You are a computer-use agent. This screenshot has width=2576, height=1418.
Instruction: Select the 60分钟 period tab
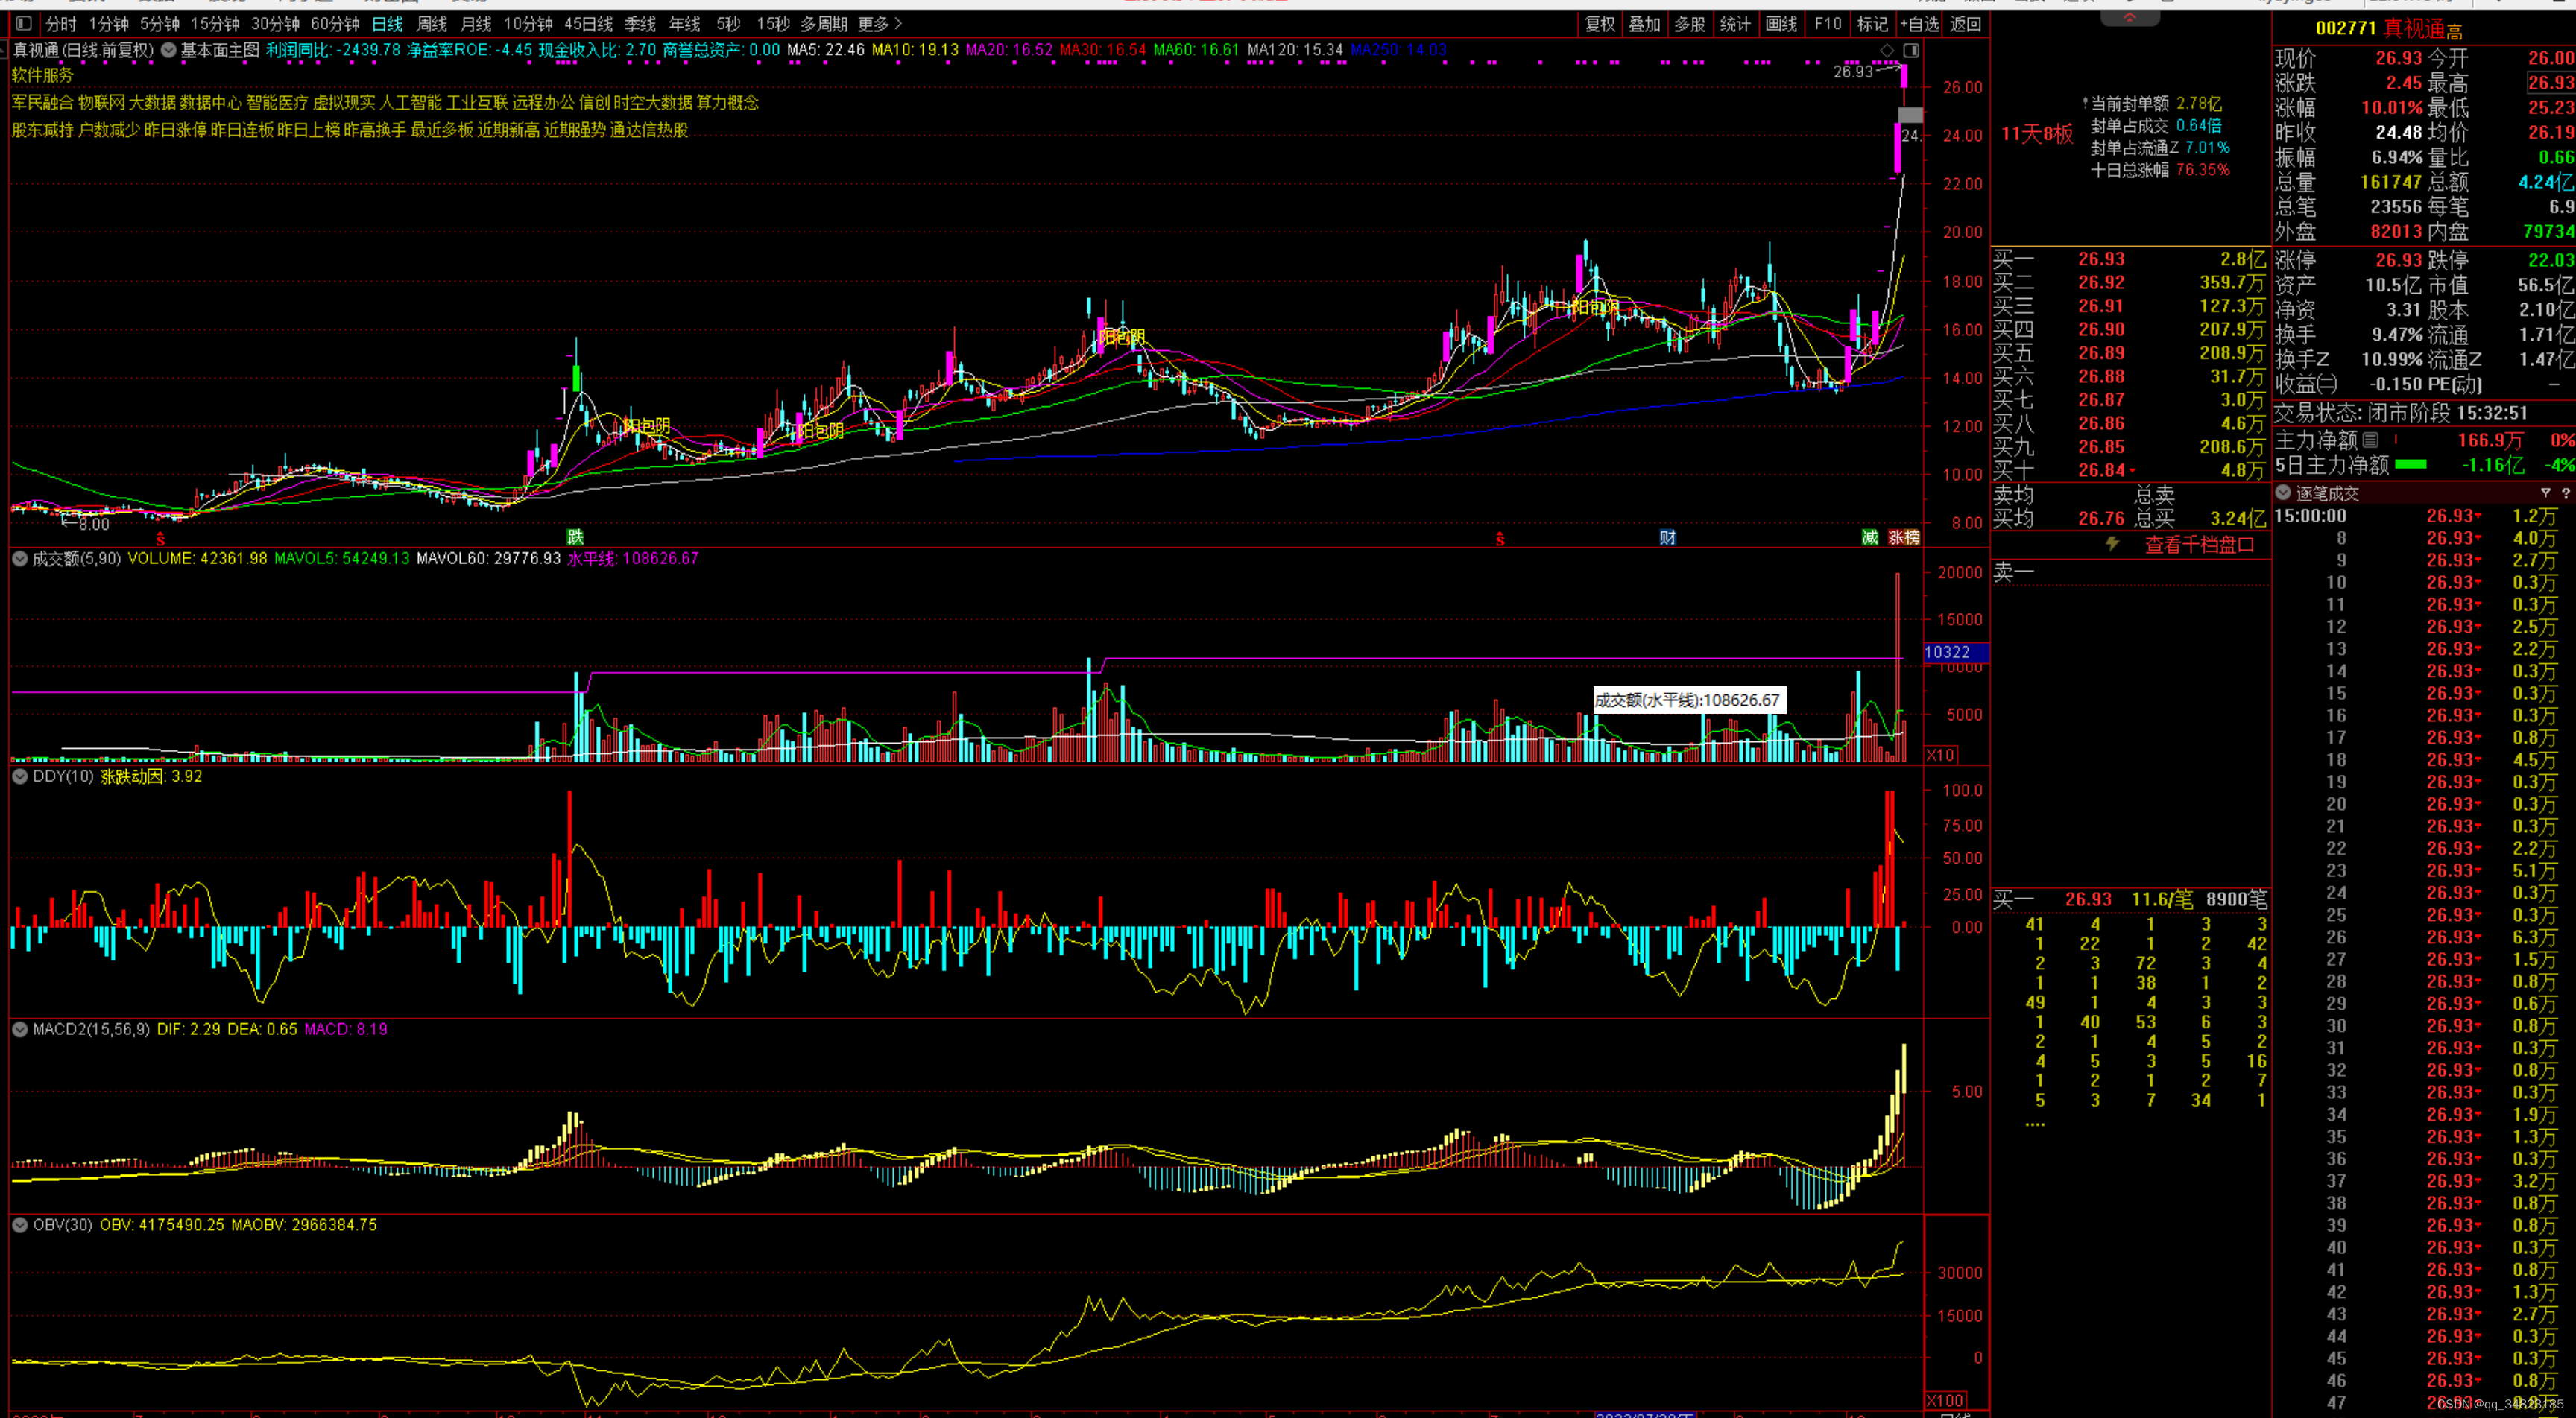(x=335, y=23)
